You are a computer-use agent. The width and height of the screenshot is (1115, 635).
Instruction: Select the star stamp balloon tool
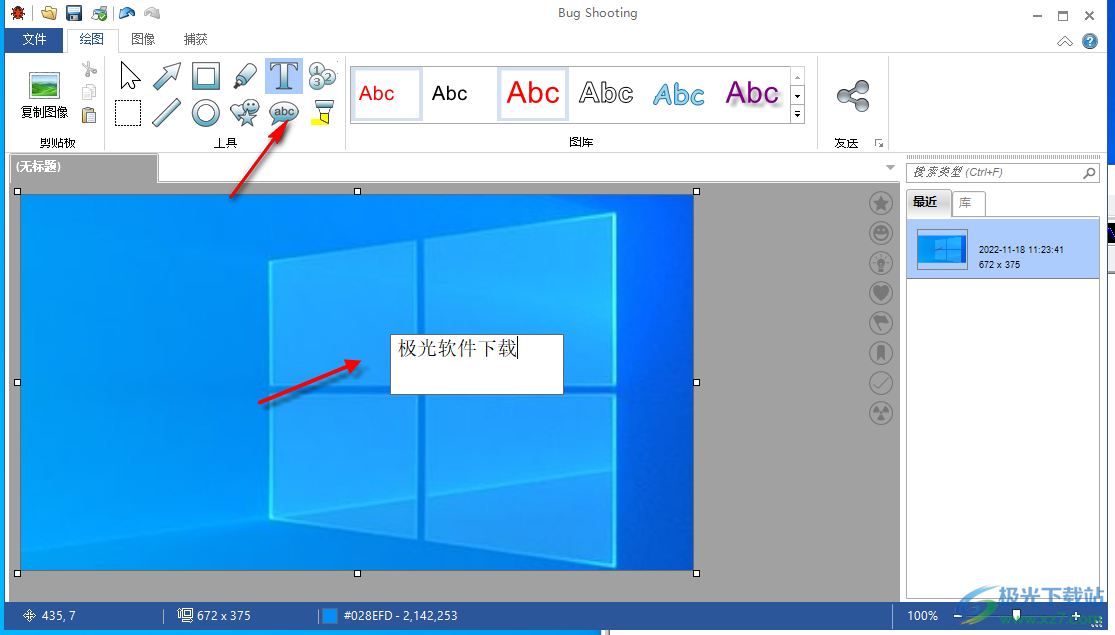click(x=245, y=113)
